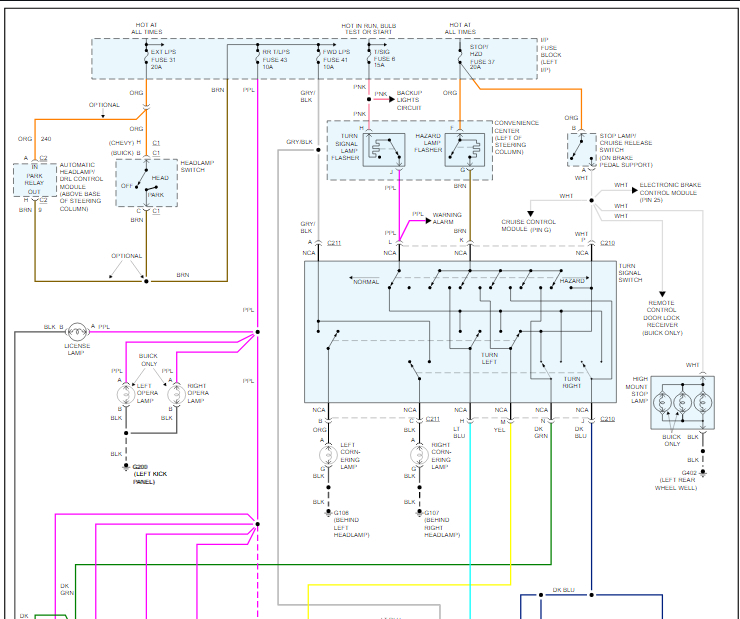Select the left opera lamp symbol
Viewport: 740px width, 619px height.
(127, 394)
